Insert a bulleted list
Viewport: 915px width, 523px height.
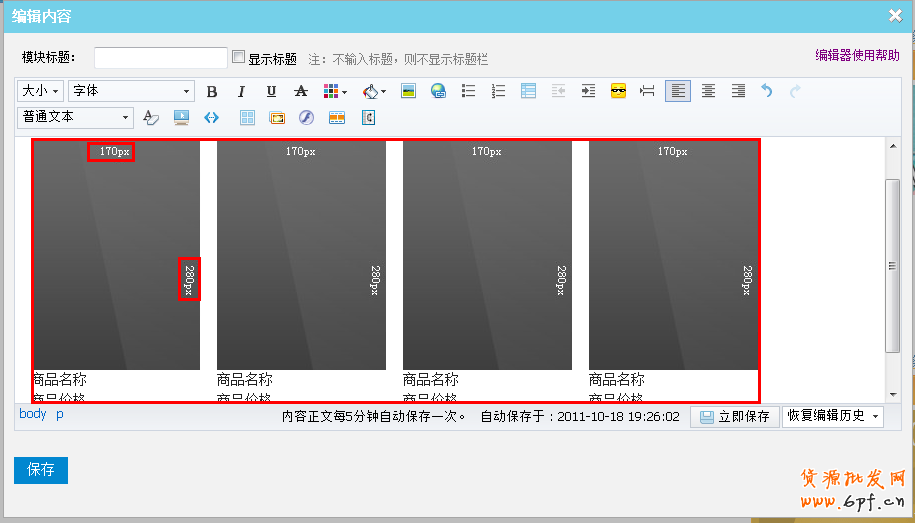(x=468, y=91)
